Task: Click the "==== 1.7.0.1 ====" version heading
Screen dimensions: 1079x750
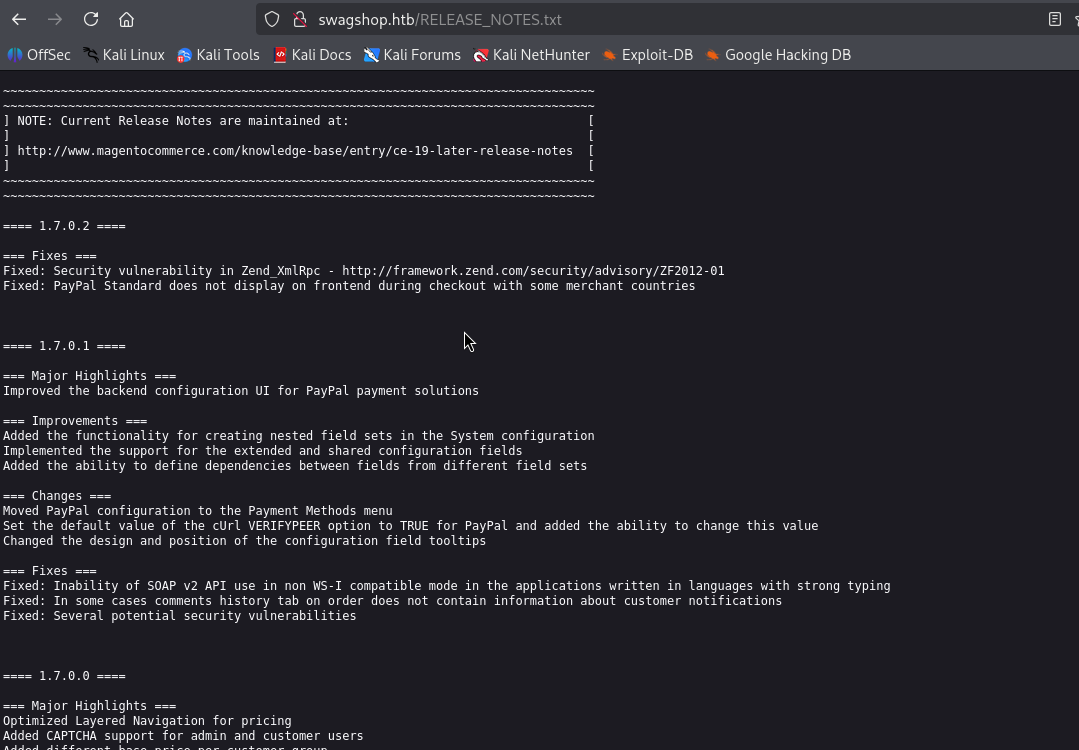Action: click(65, 346)
